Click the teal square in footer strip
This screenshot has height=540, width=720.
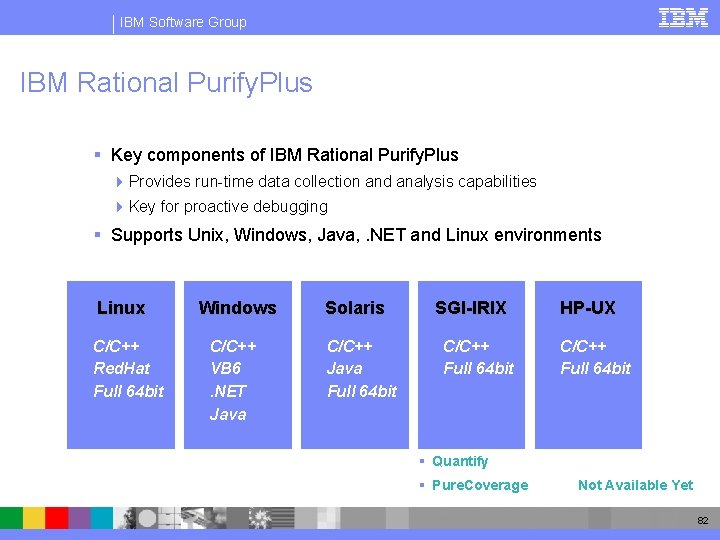pyautogui.click(x=101, y=518)
